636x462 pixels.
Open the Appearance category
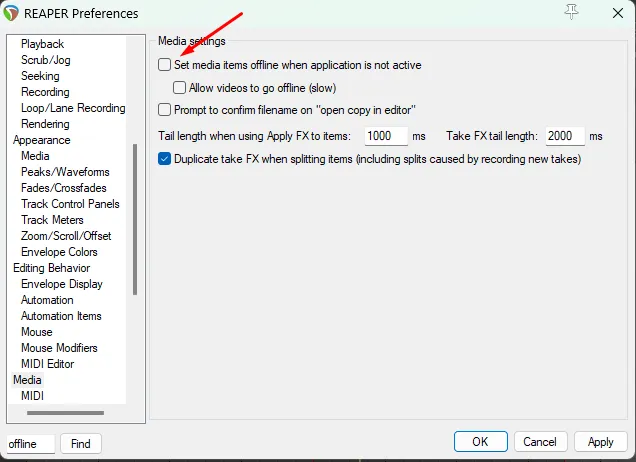pos(42,140)
